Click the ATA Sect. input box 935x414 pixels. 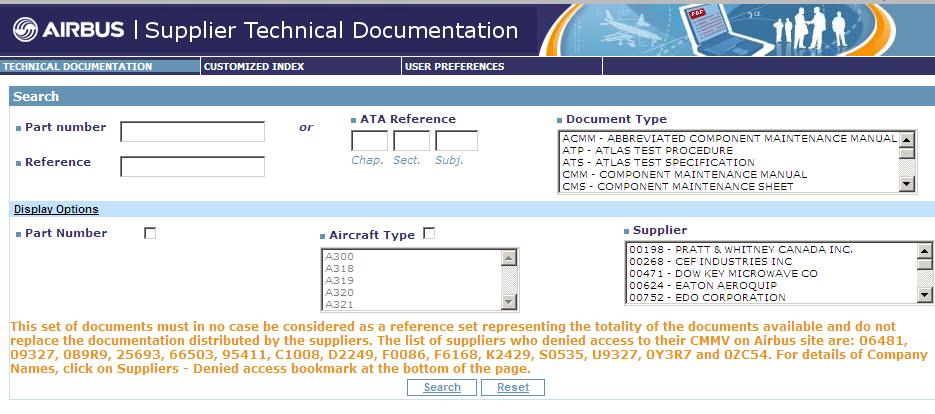pos(411,141)
